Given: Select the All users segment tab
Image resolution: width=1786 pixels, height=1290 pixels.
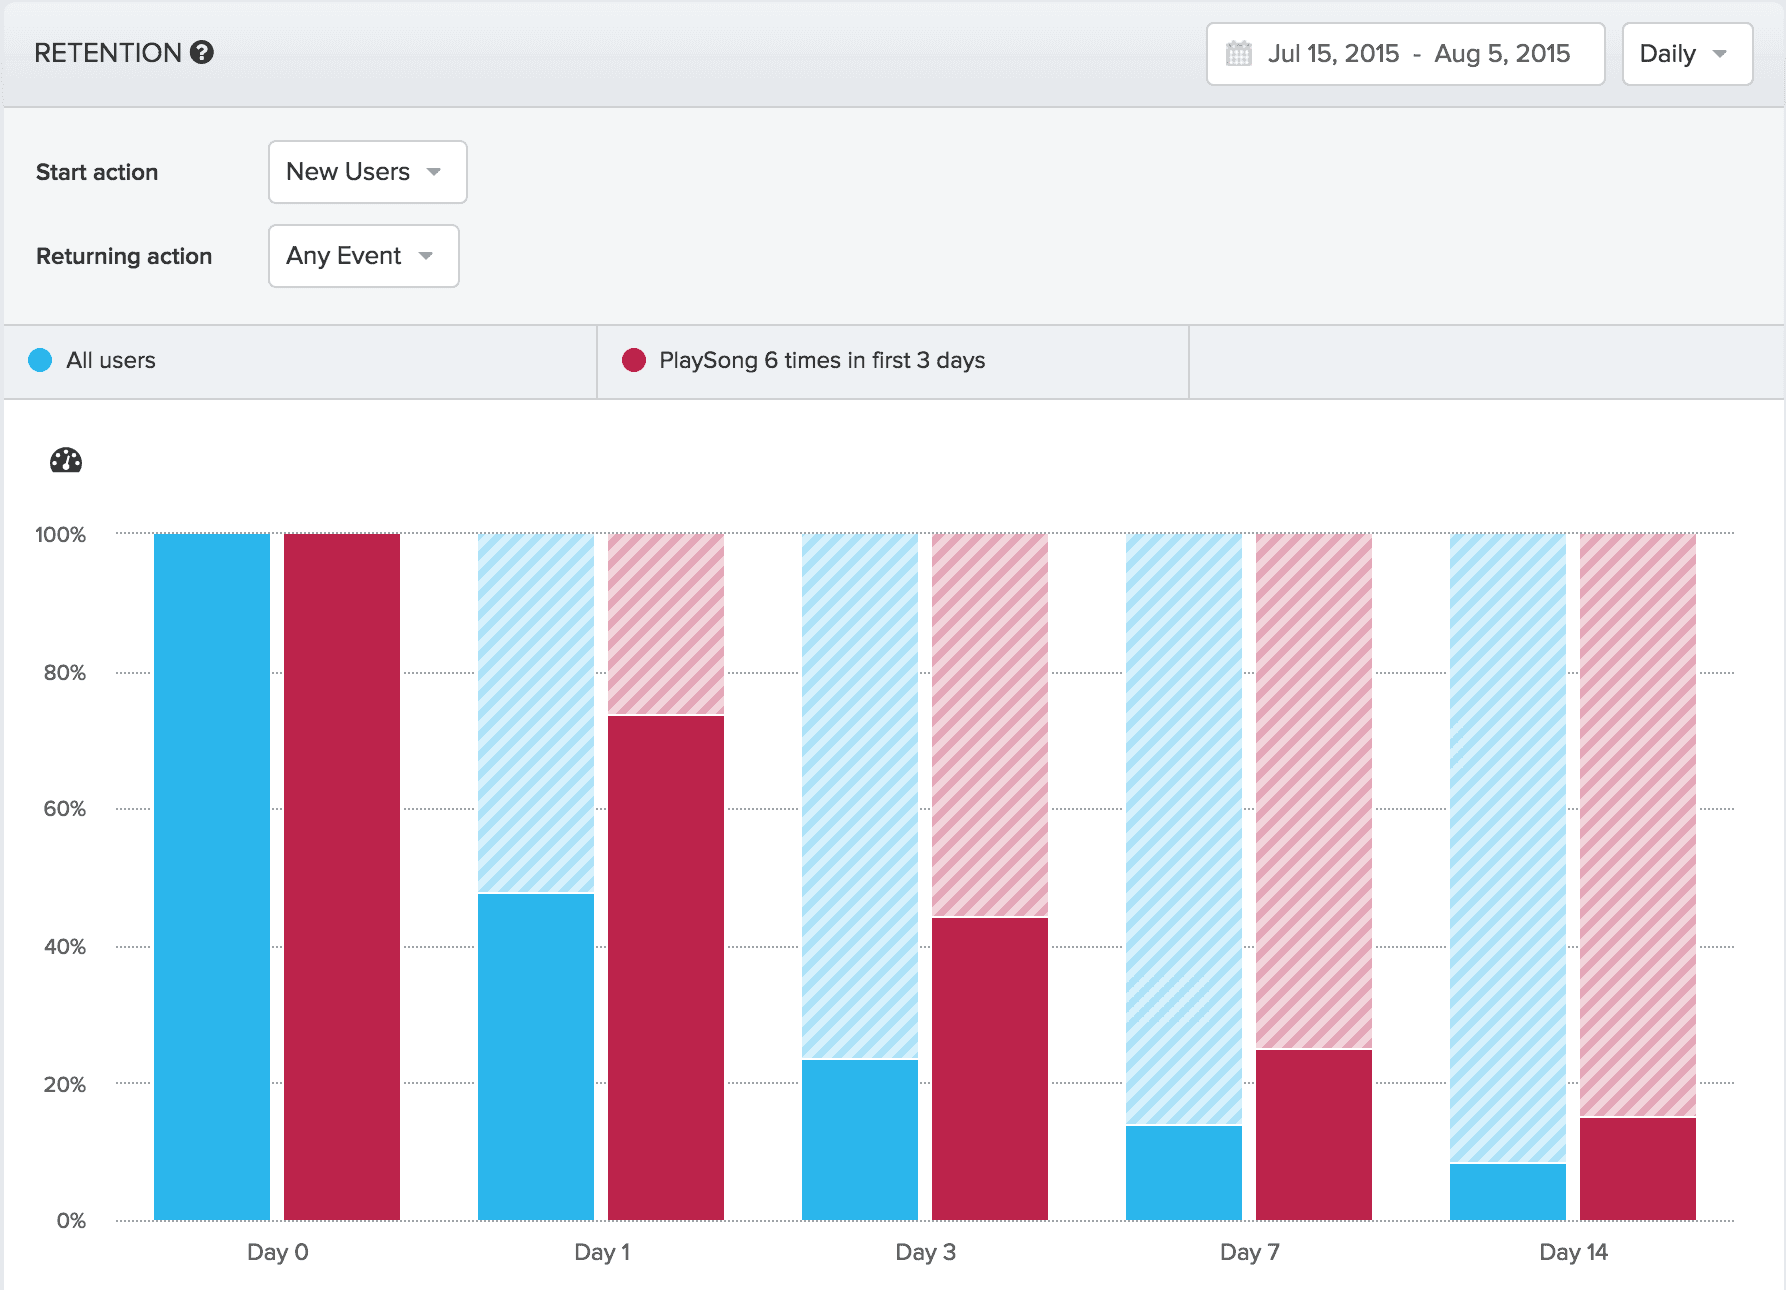Looking at the screenshot, I should (300, 361).
